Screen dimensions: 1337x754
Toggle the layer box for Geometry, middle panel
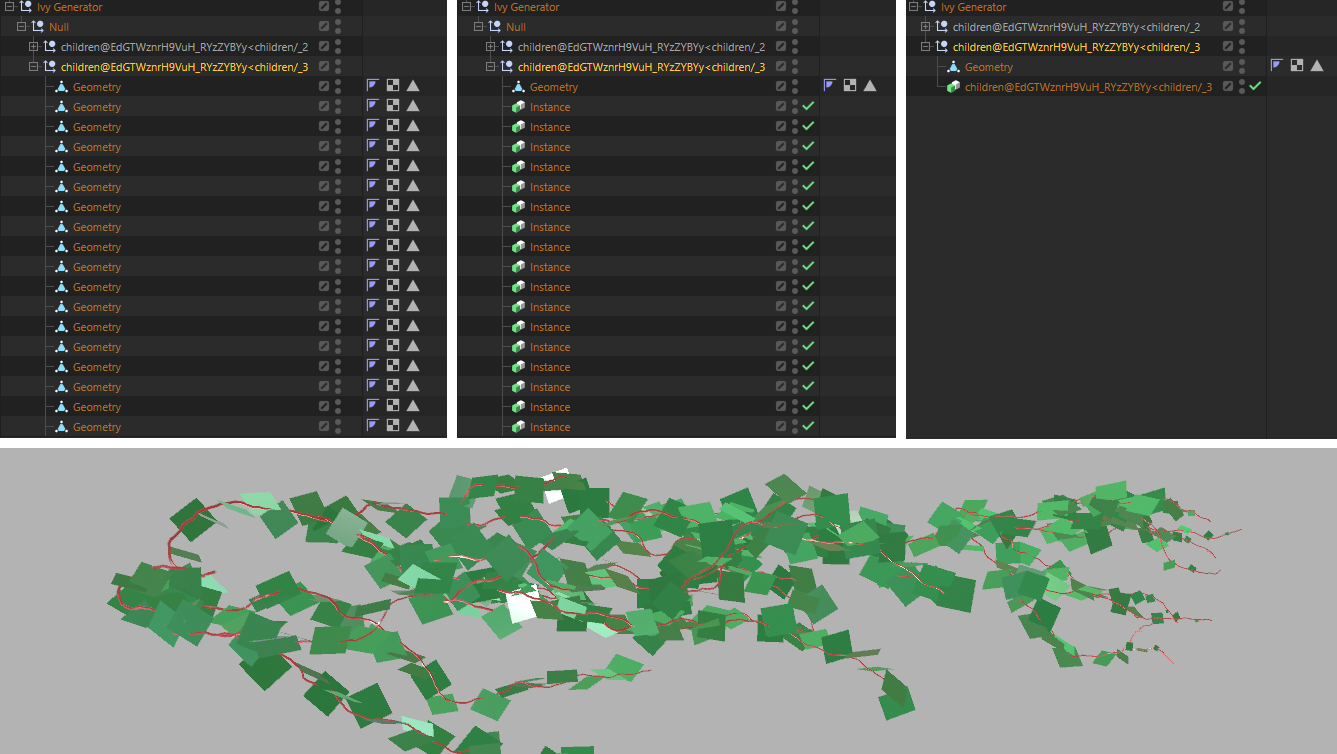(x=781, y=87)
